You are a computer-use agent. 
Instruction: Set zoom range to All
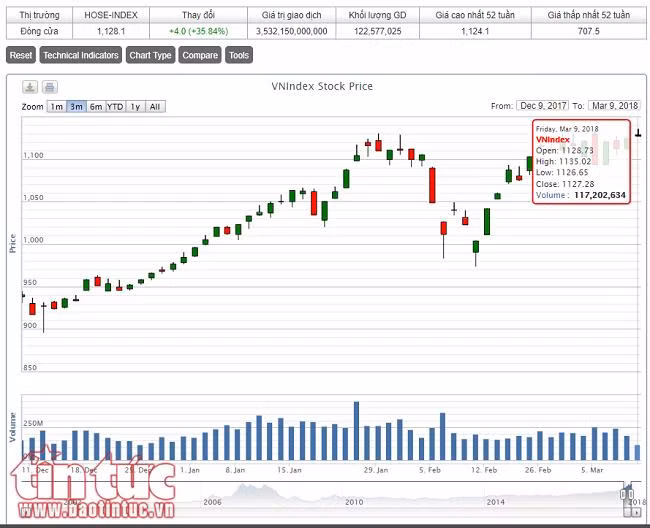click(155, 107)
